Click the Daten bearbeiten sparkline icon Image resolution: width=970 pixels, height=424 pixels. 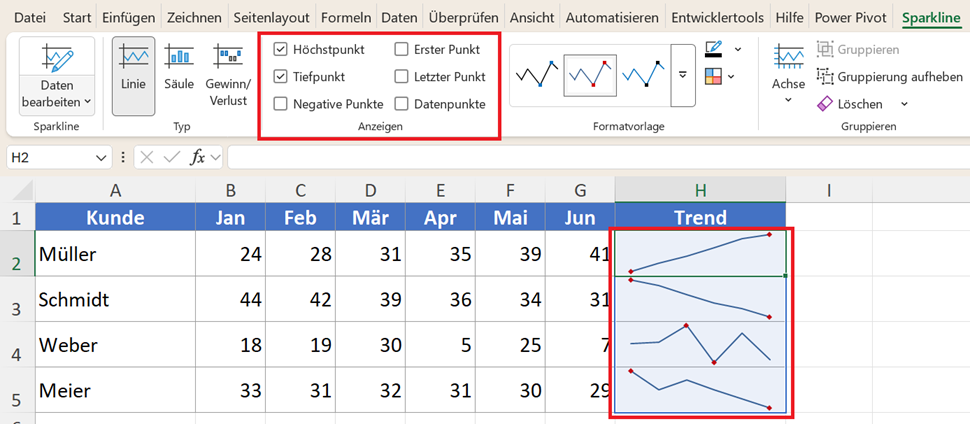click(x=57, y=58)
